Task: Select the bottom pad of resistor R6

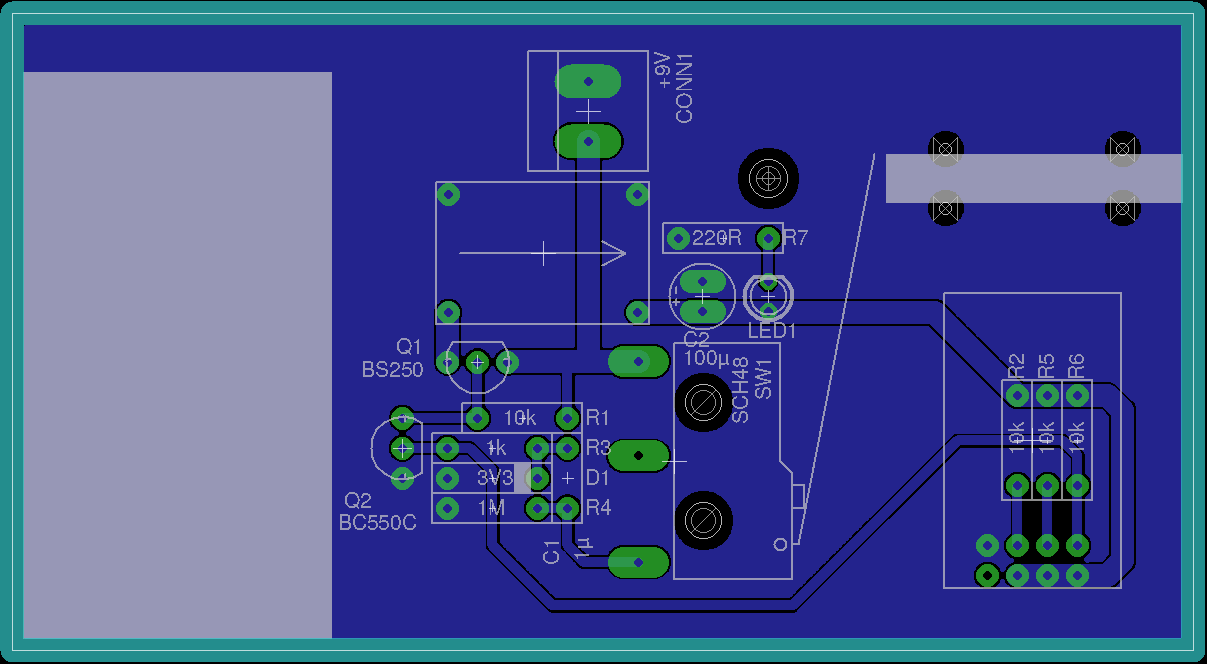Action: 1077,486
